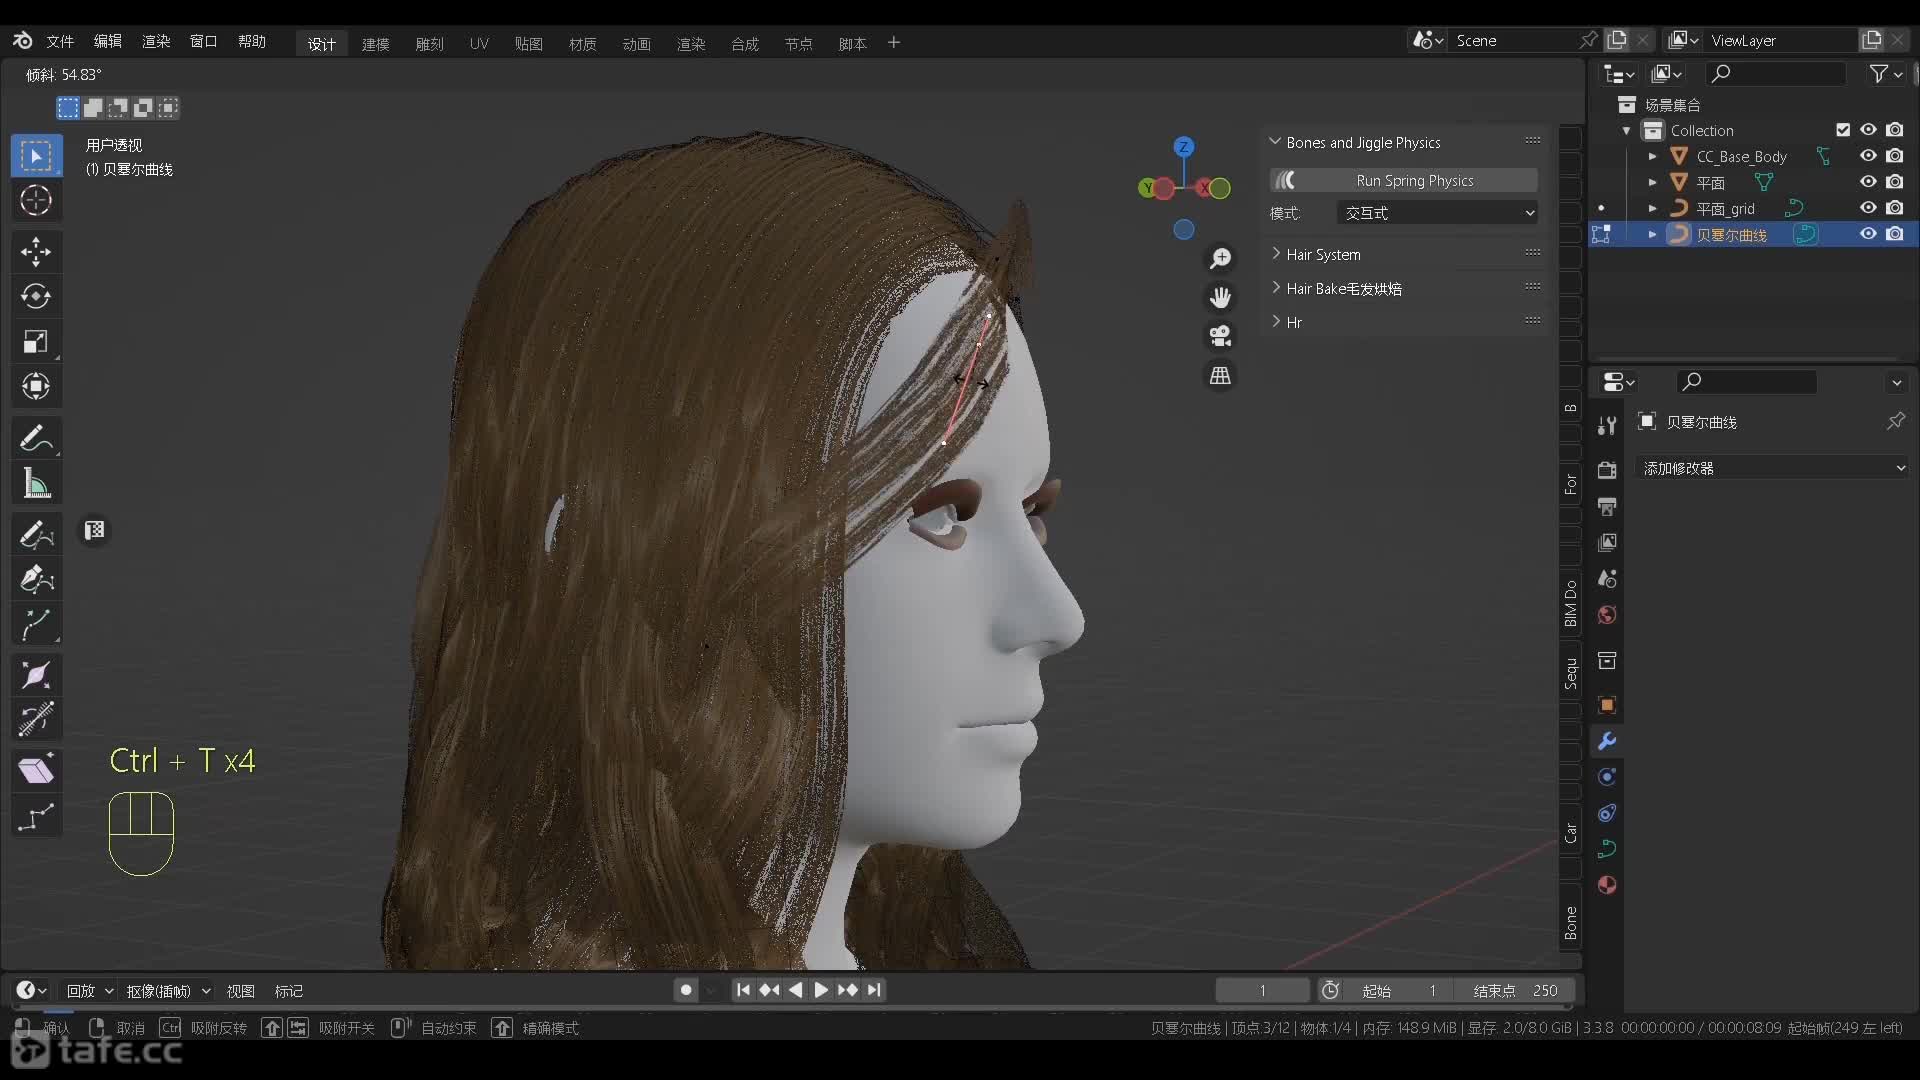This screenshot has width=1920, height=1080.
Task: Choose the Rotate tool
Action: click(36, 296)
